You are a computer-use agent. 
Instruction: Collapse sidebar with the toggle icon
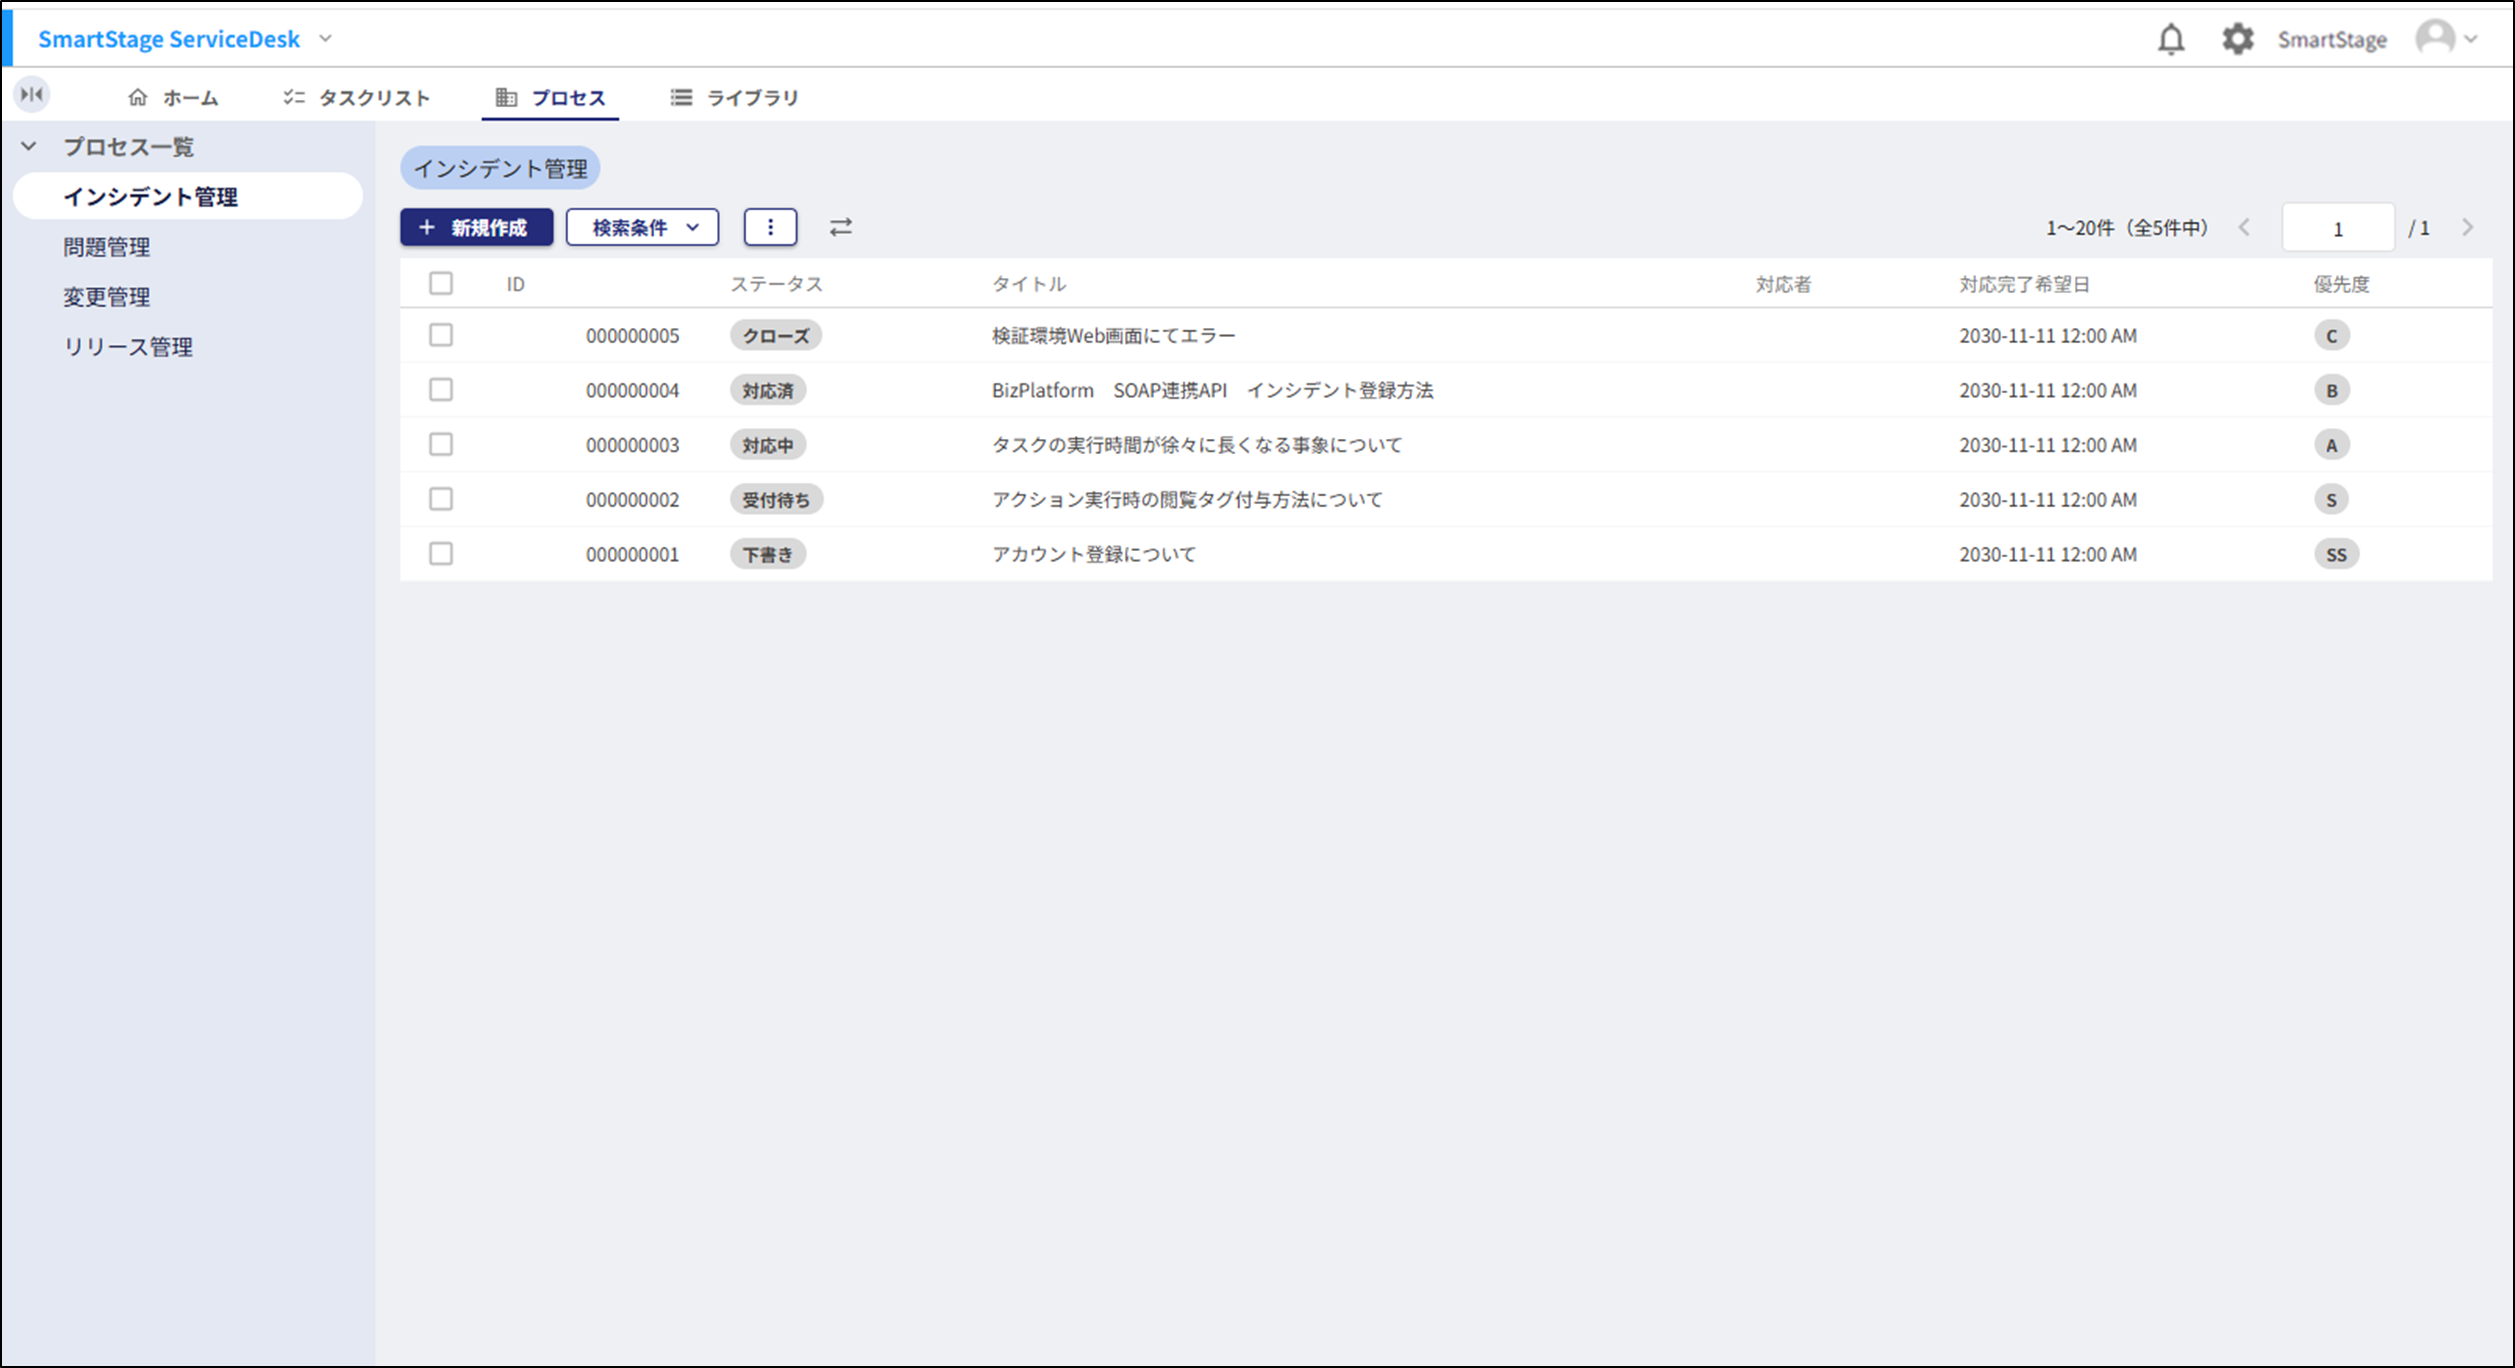32,95
